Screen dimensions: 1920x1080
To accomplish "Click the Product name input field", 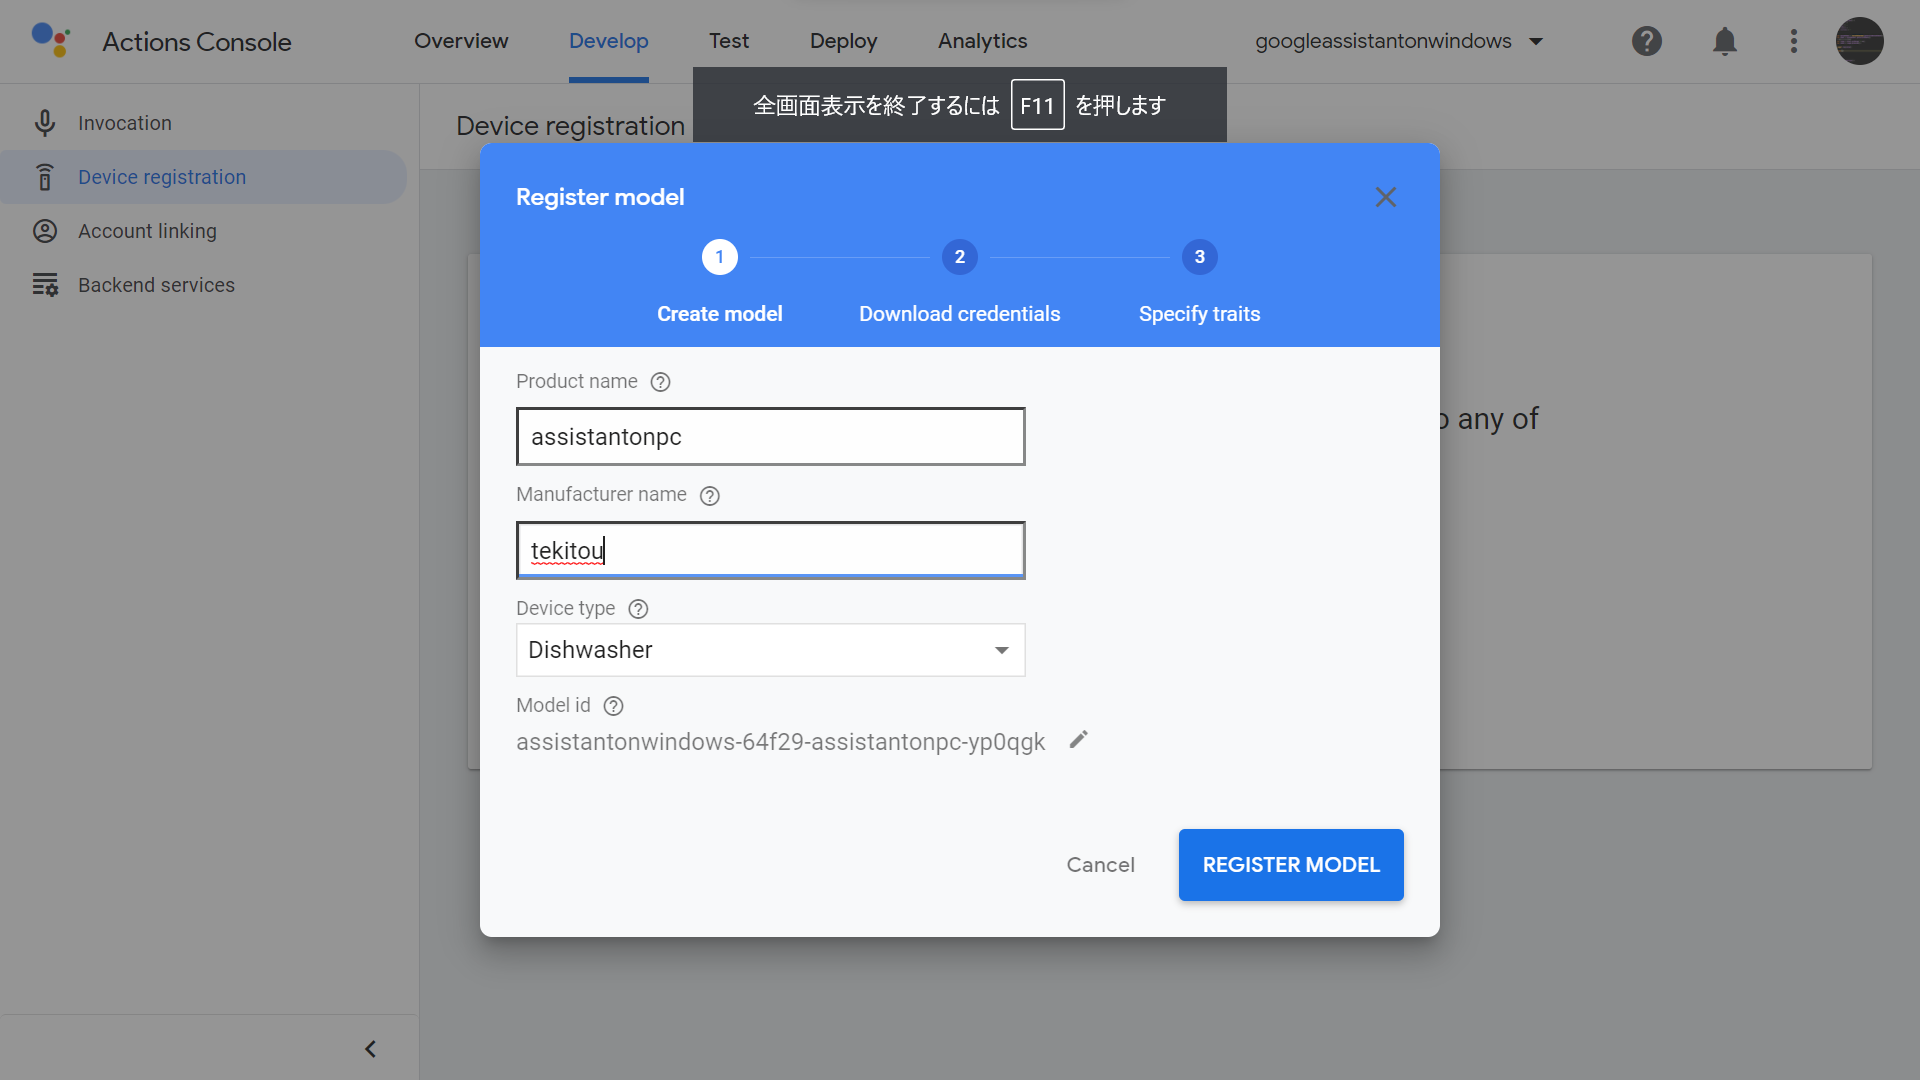I will pyautogui.click(x=770, y=437).
